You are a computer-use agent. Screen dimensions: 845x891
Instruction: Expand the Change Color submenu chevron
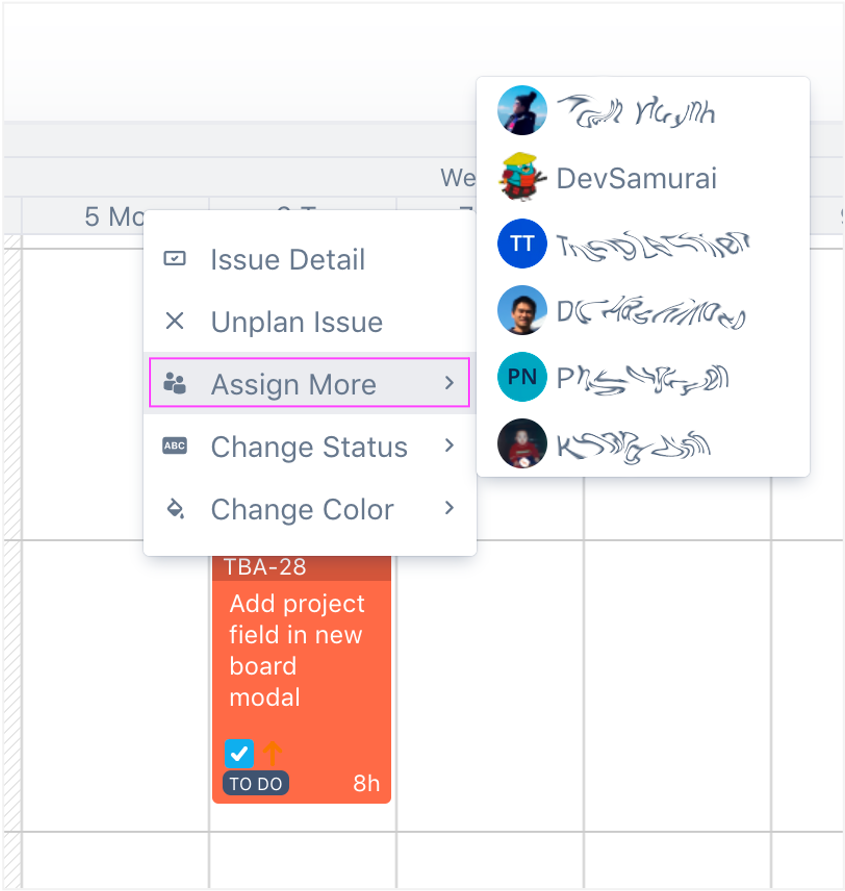pyautogui.click(x=450, y=509)
